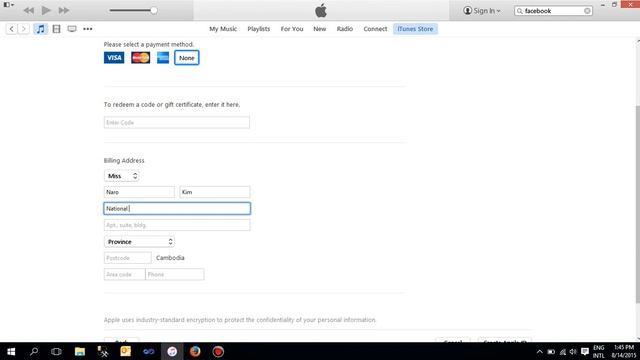Click the Apt, suite, bldg field
This screenshot has width=640, height=360.
pyautogui.click(x=177, y=225)
